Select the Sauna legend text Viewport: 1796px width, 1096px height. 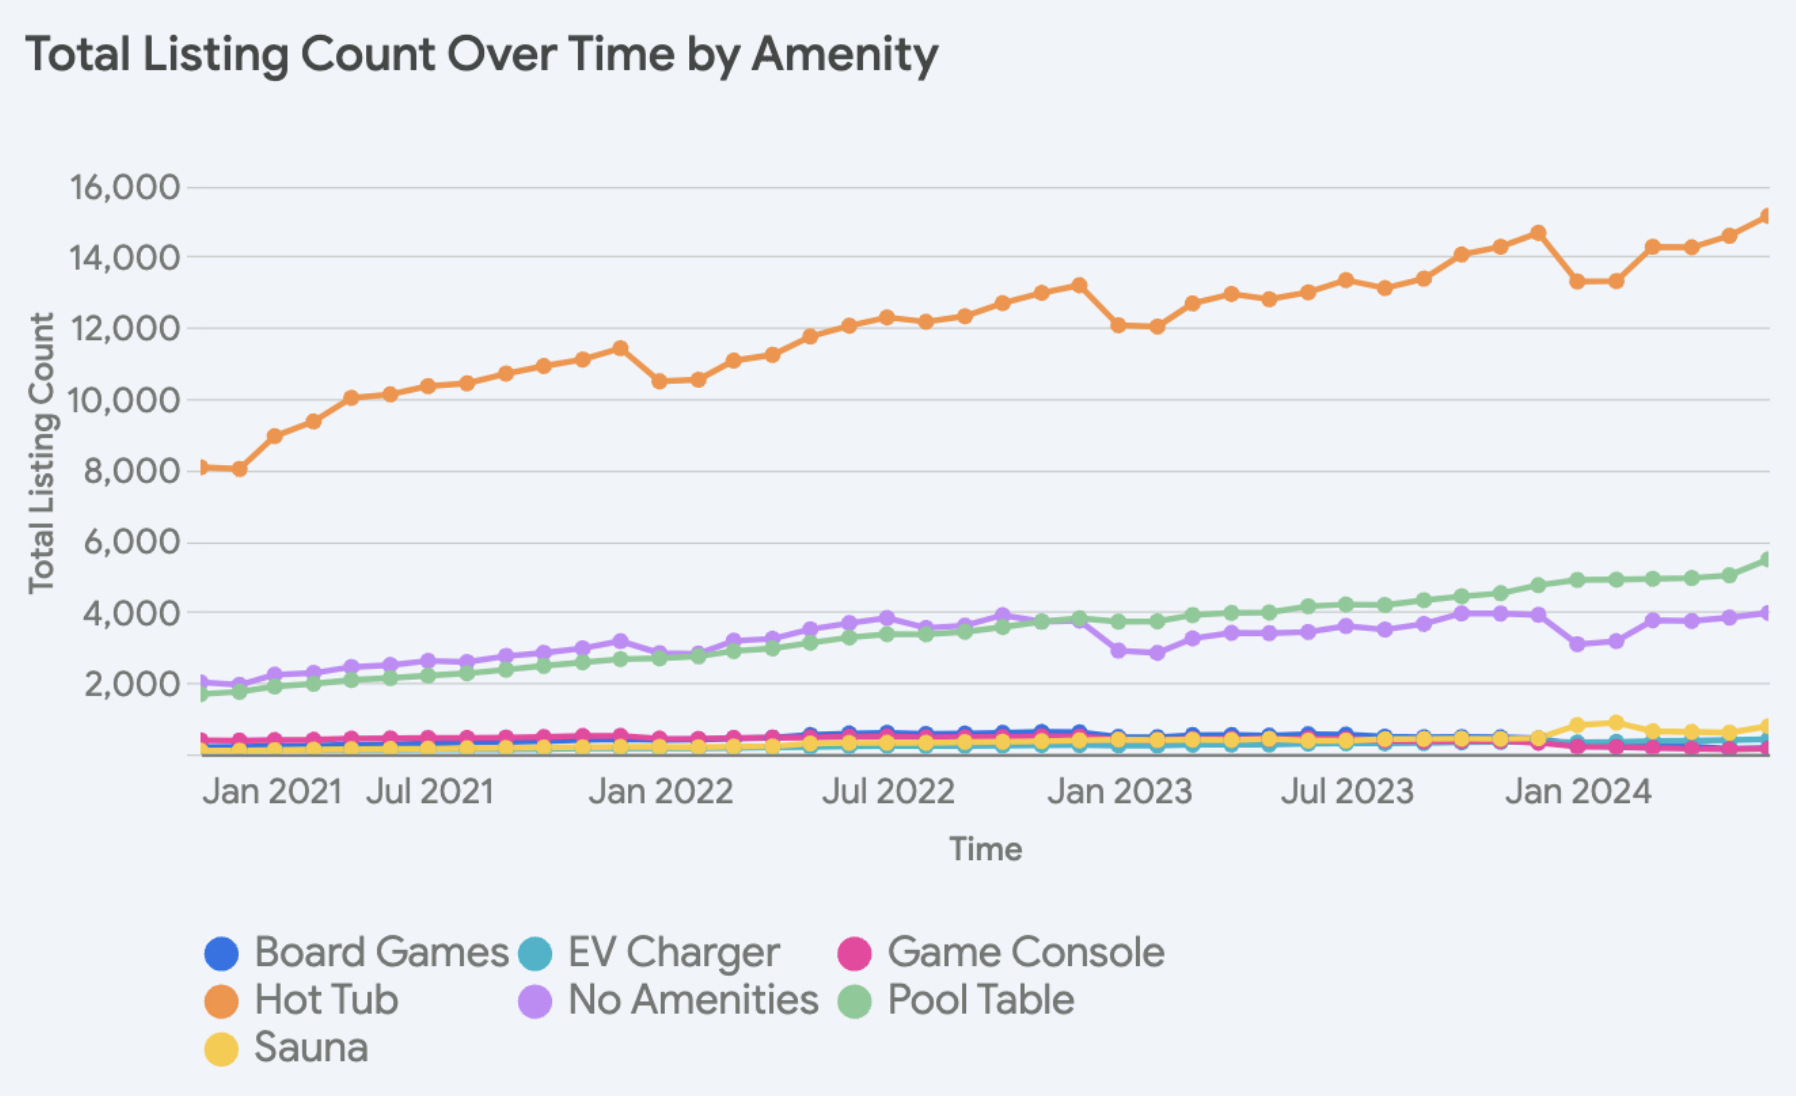(x=311, y=1048)
